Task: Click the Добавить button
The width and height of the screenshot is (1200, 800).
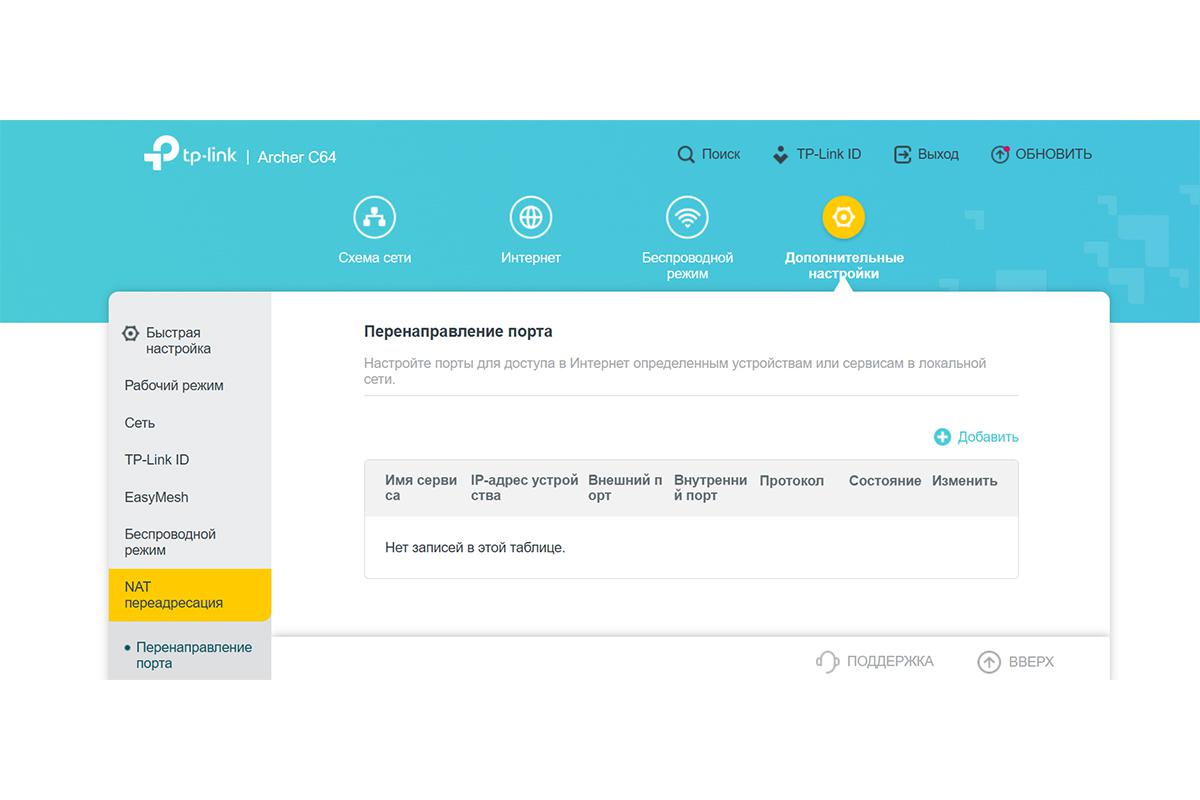Action: click(x=977, y=437)
